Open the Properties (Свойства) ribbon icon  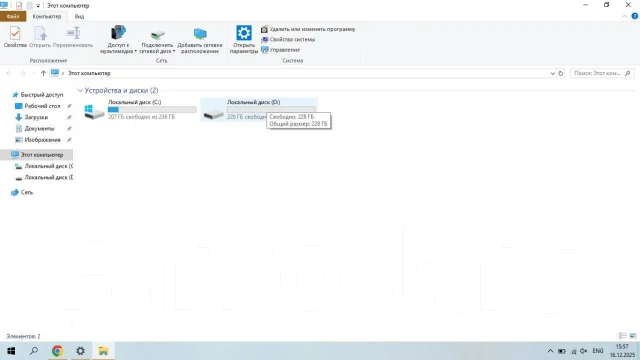point(15,37)
